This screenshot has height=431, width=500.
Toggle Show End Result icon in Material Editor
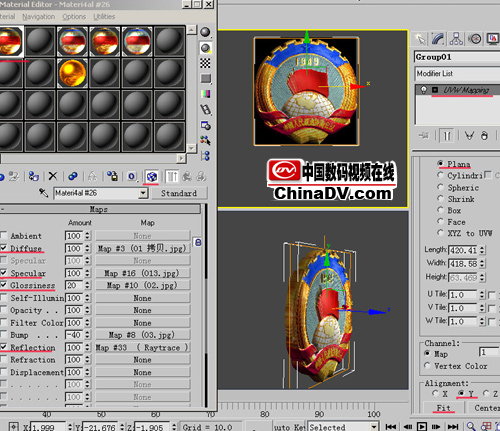pos(172,176)
